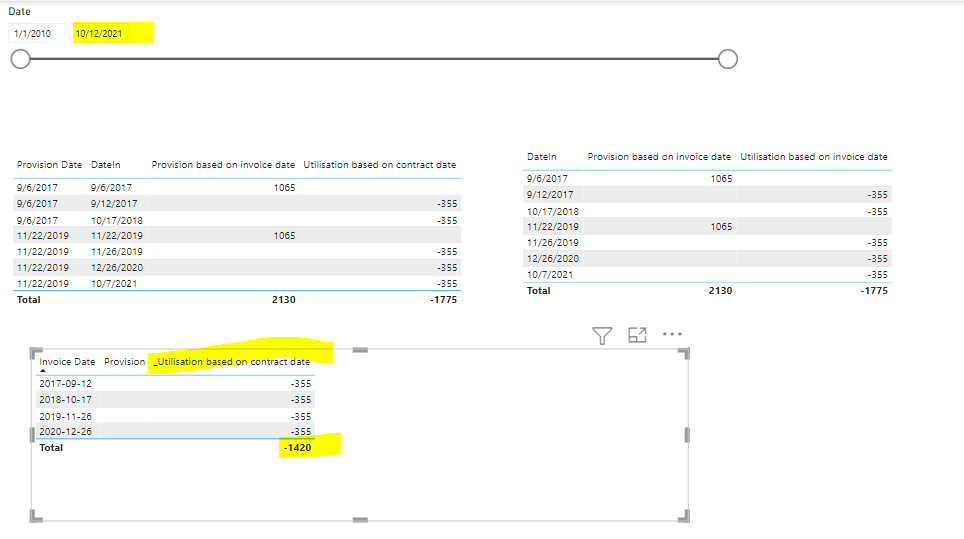Click the -1420 total value
The width and height of the screenshot is (964, 539).
point(298,447)
